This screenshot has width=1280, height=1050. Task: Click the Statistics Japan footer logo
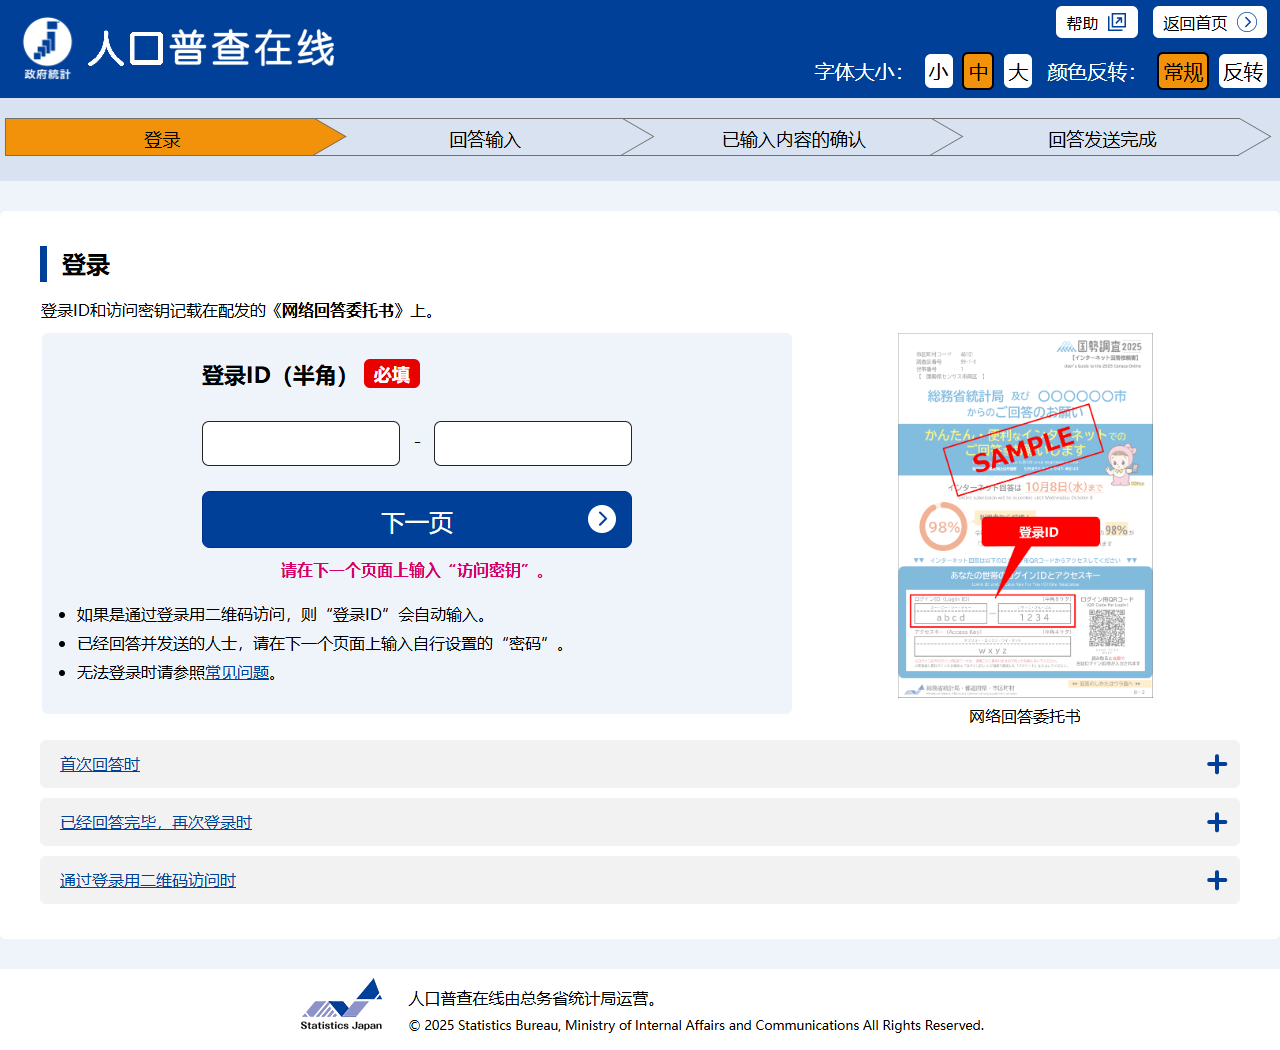pos(342,1004)
